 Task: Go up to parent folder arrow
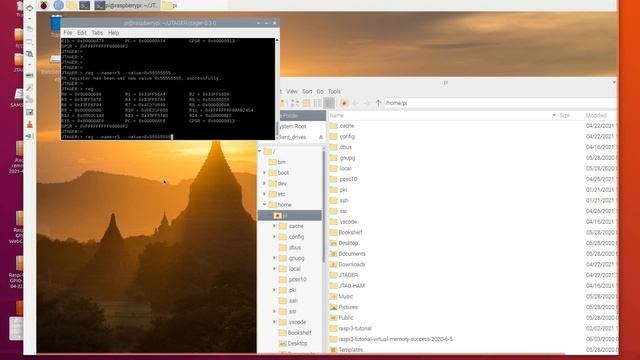click(x=378, y=103)
